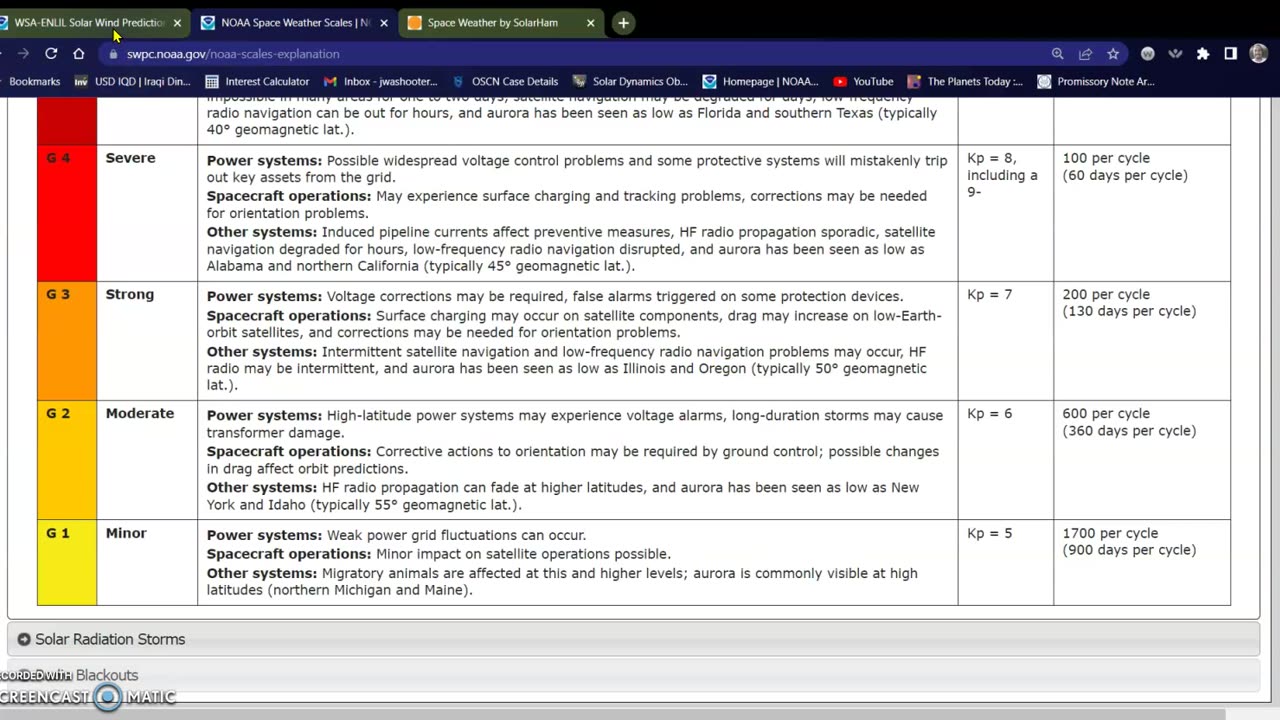1280x720 pixels.
Task: Open The Planets Today bookmark
Action: tap(965, 82)
